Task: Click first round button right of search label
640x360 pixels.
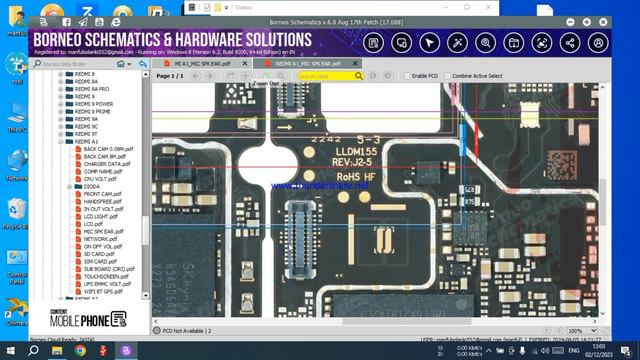Action: click(373, 76)
